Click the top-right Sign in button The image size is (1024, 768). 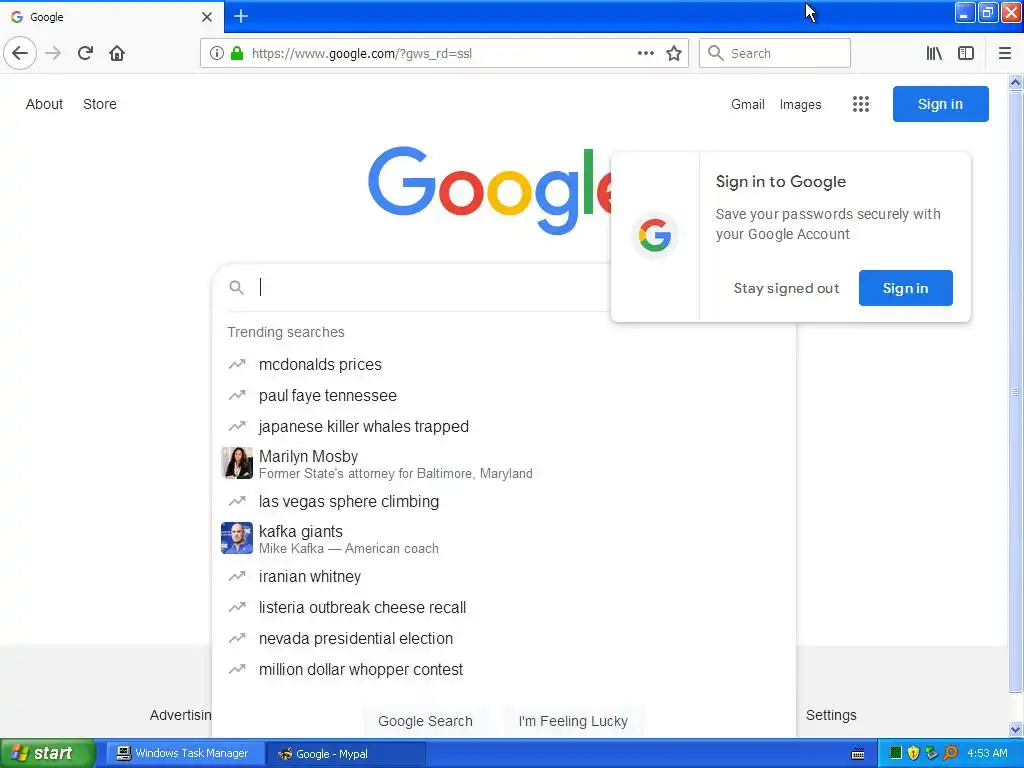[940, 104]
